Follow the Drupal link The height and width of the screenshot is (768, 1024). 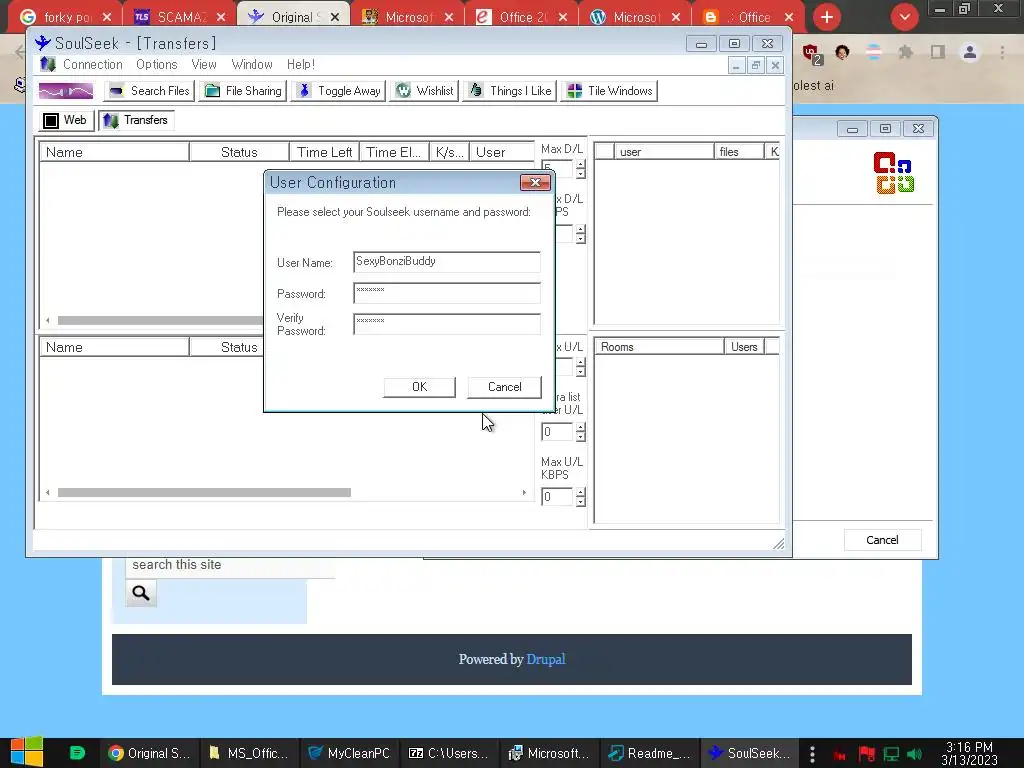(546, 659)
